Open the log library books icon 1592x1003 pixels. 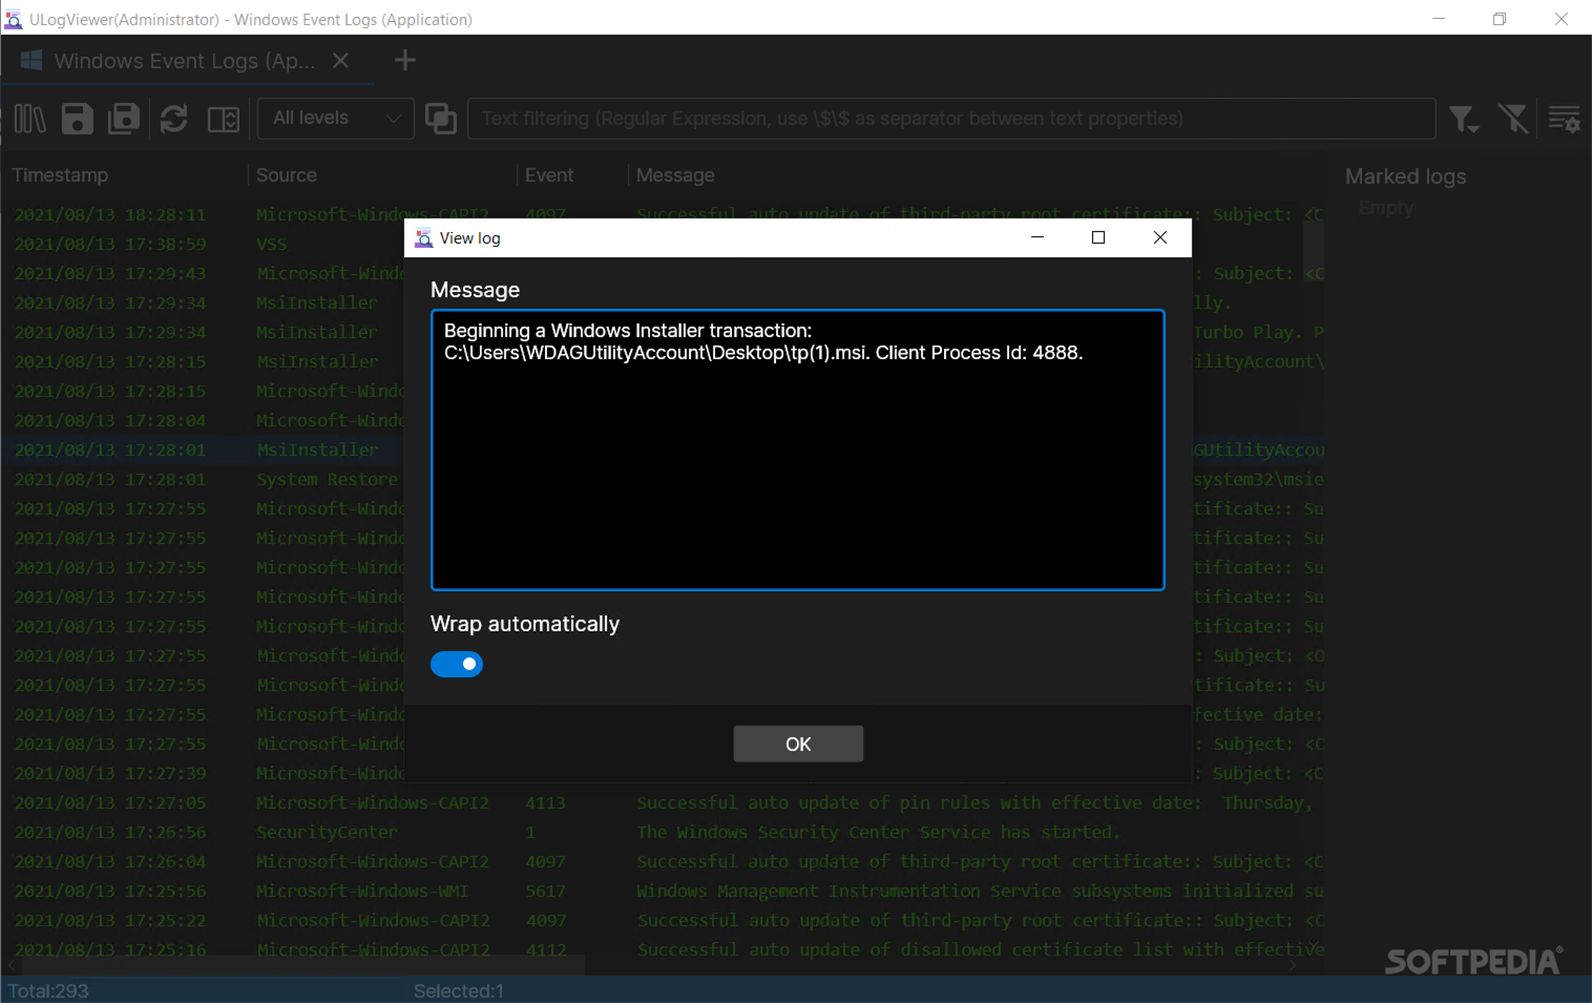pos(29,119)
